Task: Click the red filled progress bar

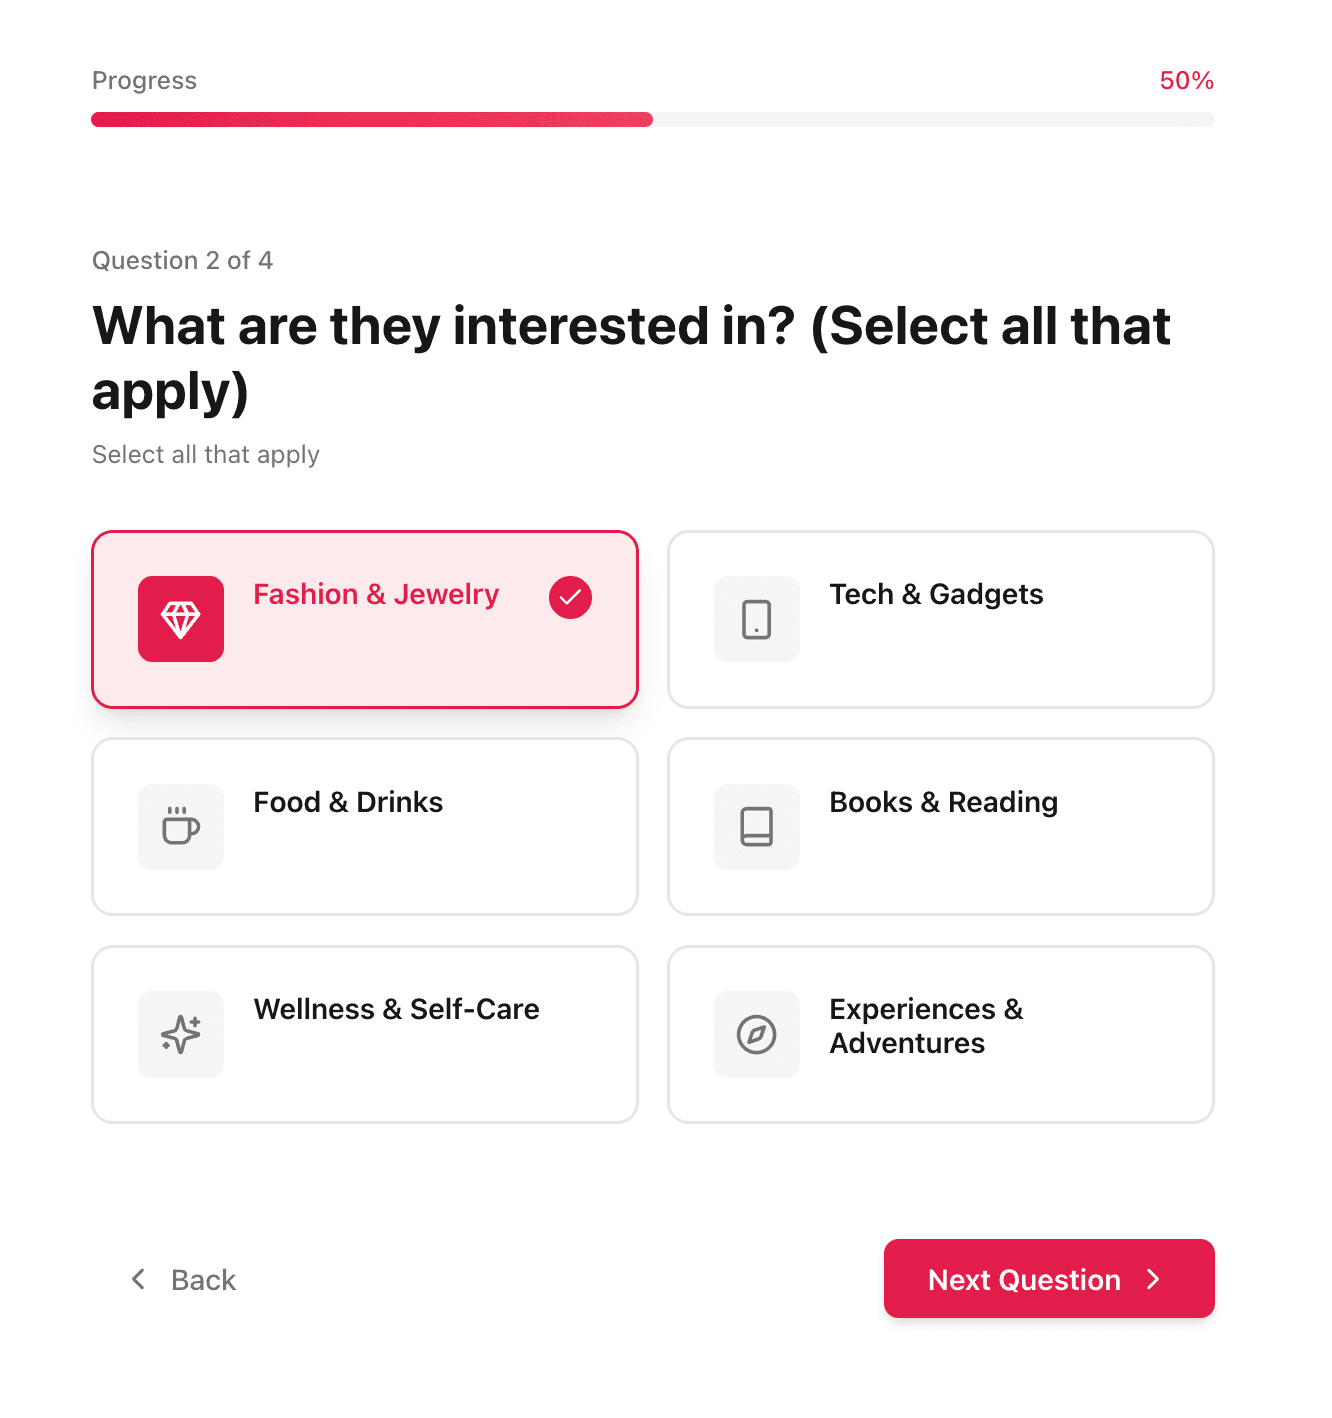Action: point(372,120)
